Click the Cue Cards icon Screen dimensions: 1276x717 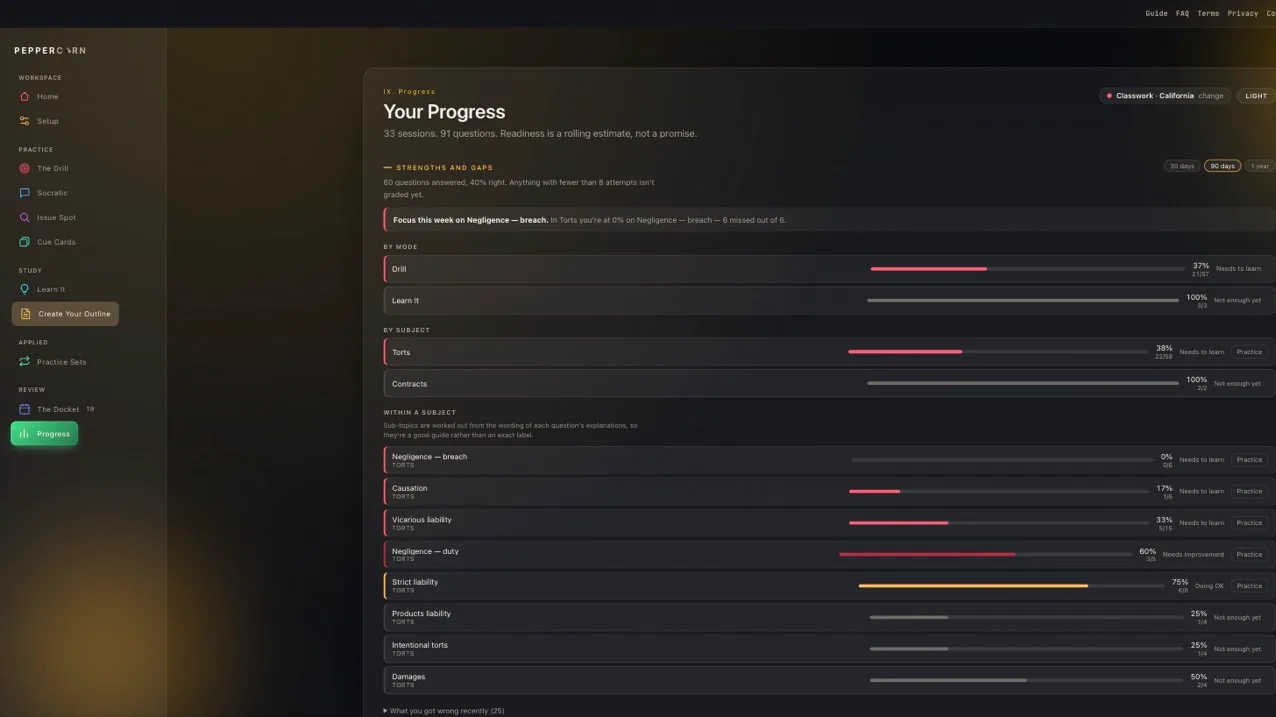24,242
